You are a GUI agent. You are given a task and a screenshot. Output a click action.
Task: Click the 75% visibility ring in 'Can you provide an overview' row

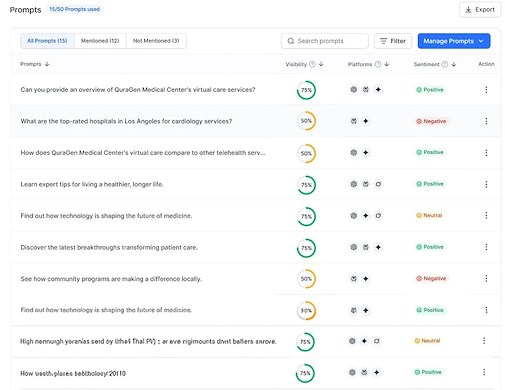tap(306, 90)
